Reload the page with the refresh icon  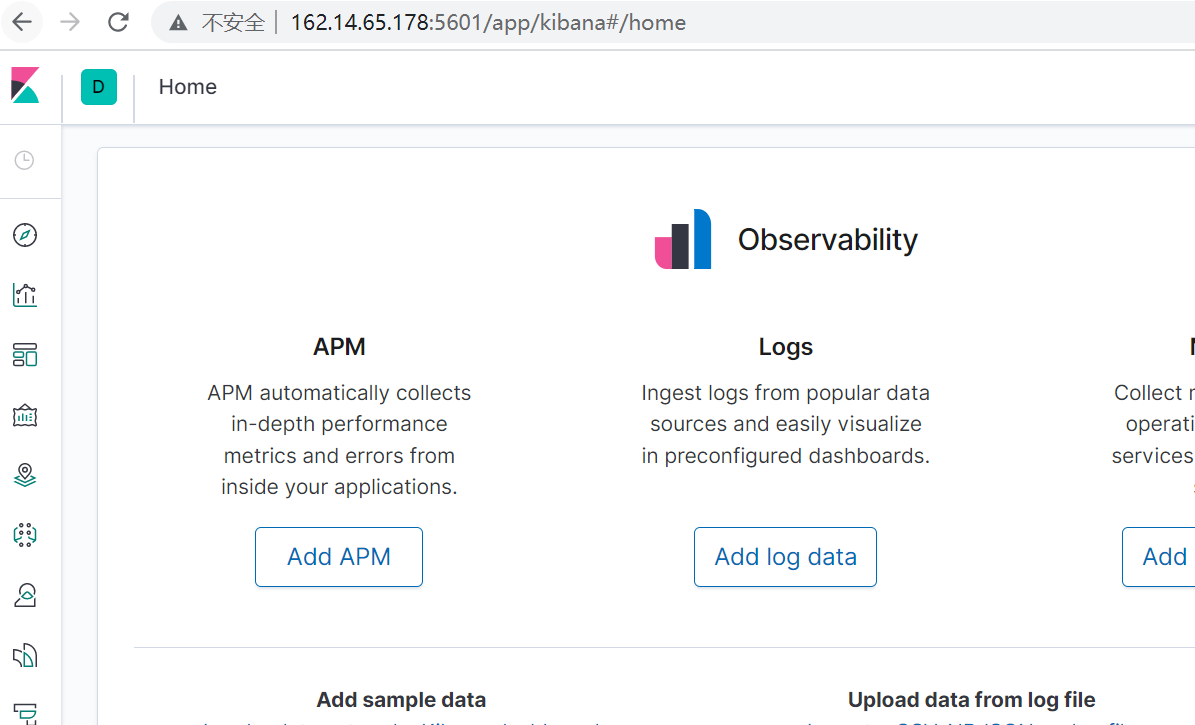click(x=118, y=22)
